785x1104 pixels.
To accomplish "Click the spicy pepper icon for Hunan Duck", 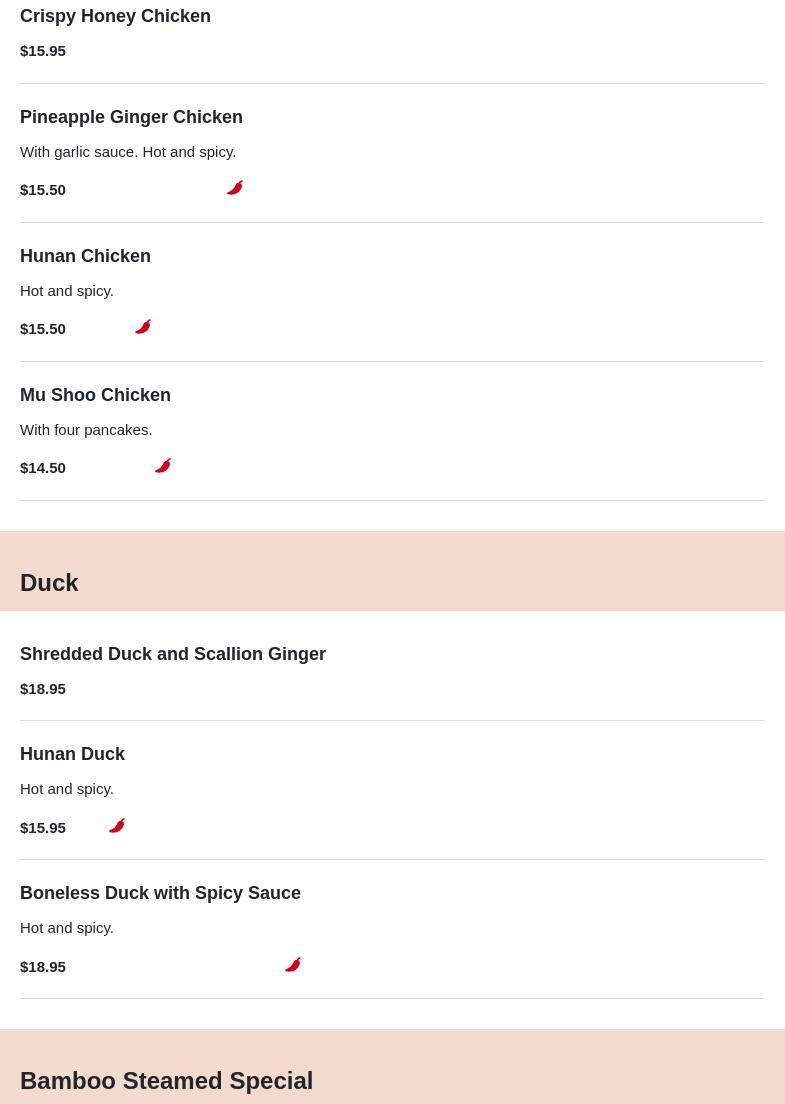I will point(117,826).
